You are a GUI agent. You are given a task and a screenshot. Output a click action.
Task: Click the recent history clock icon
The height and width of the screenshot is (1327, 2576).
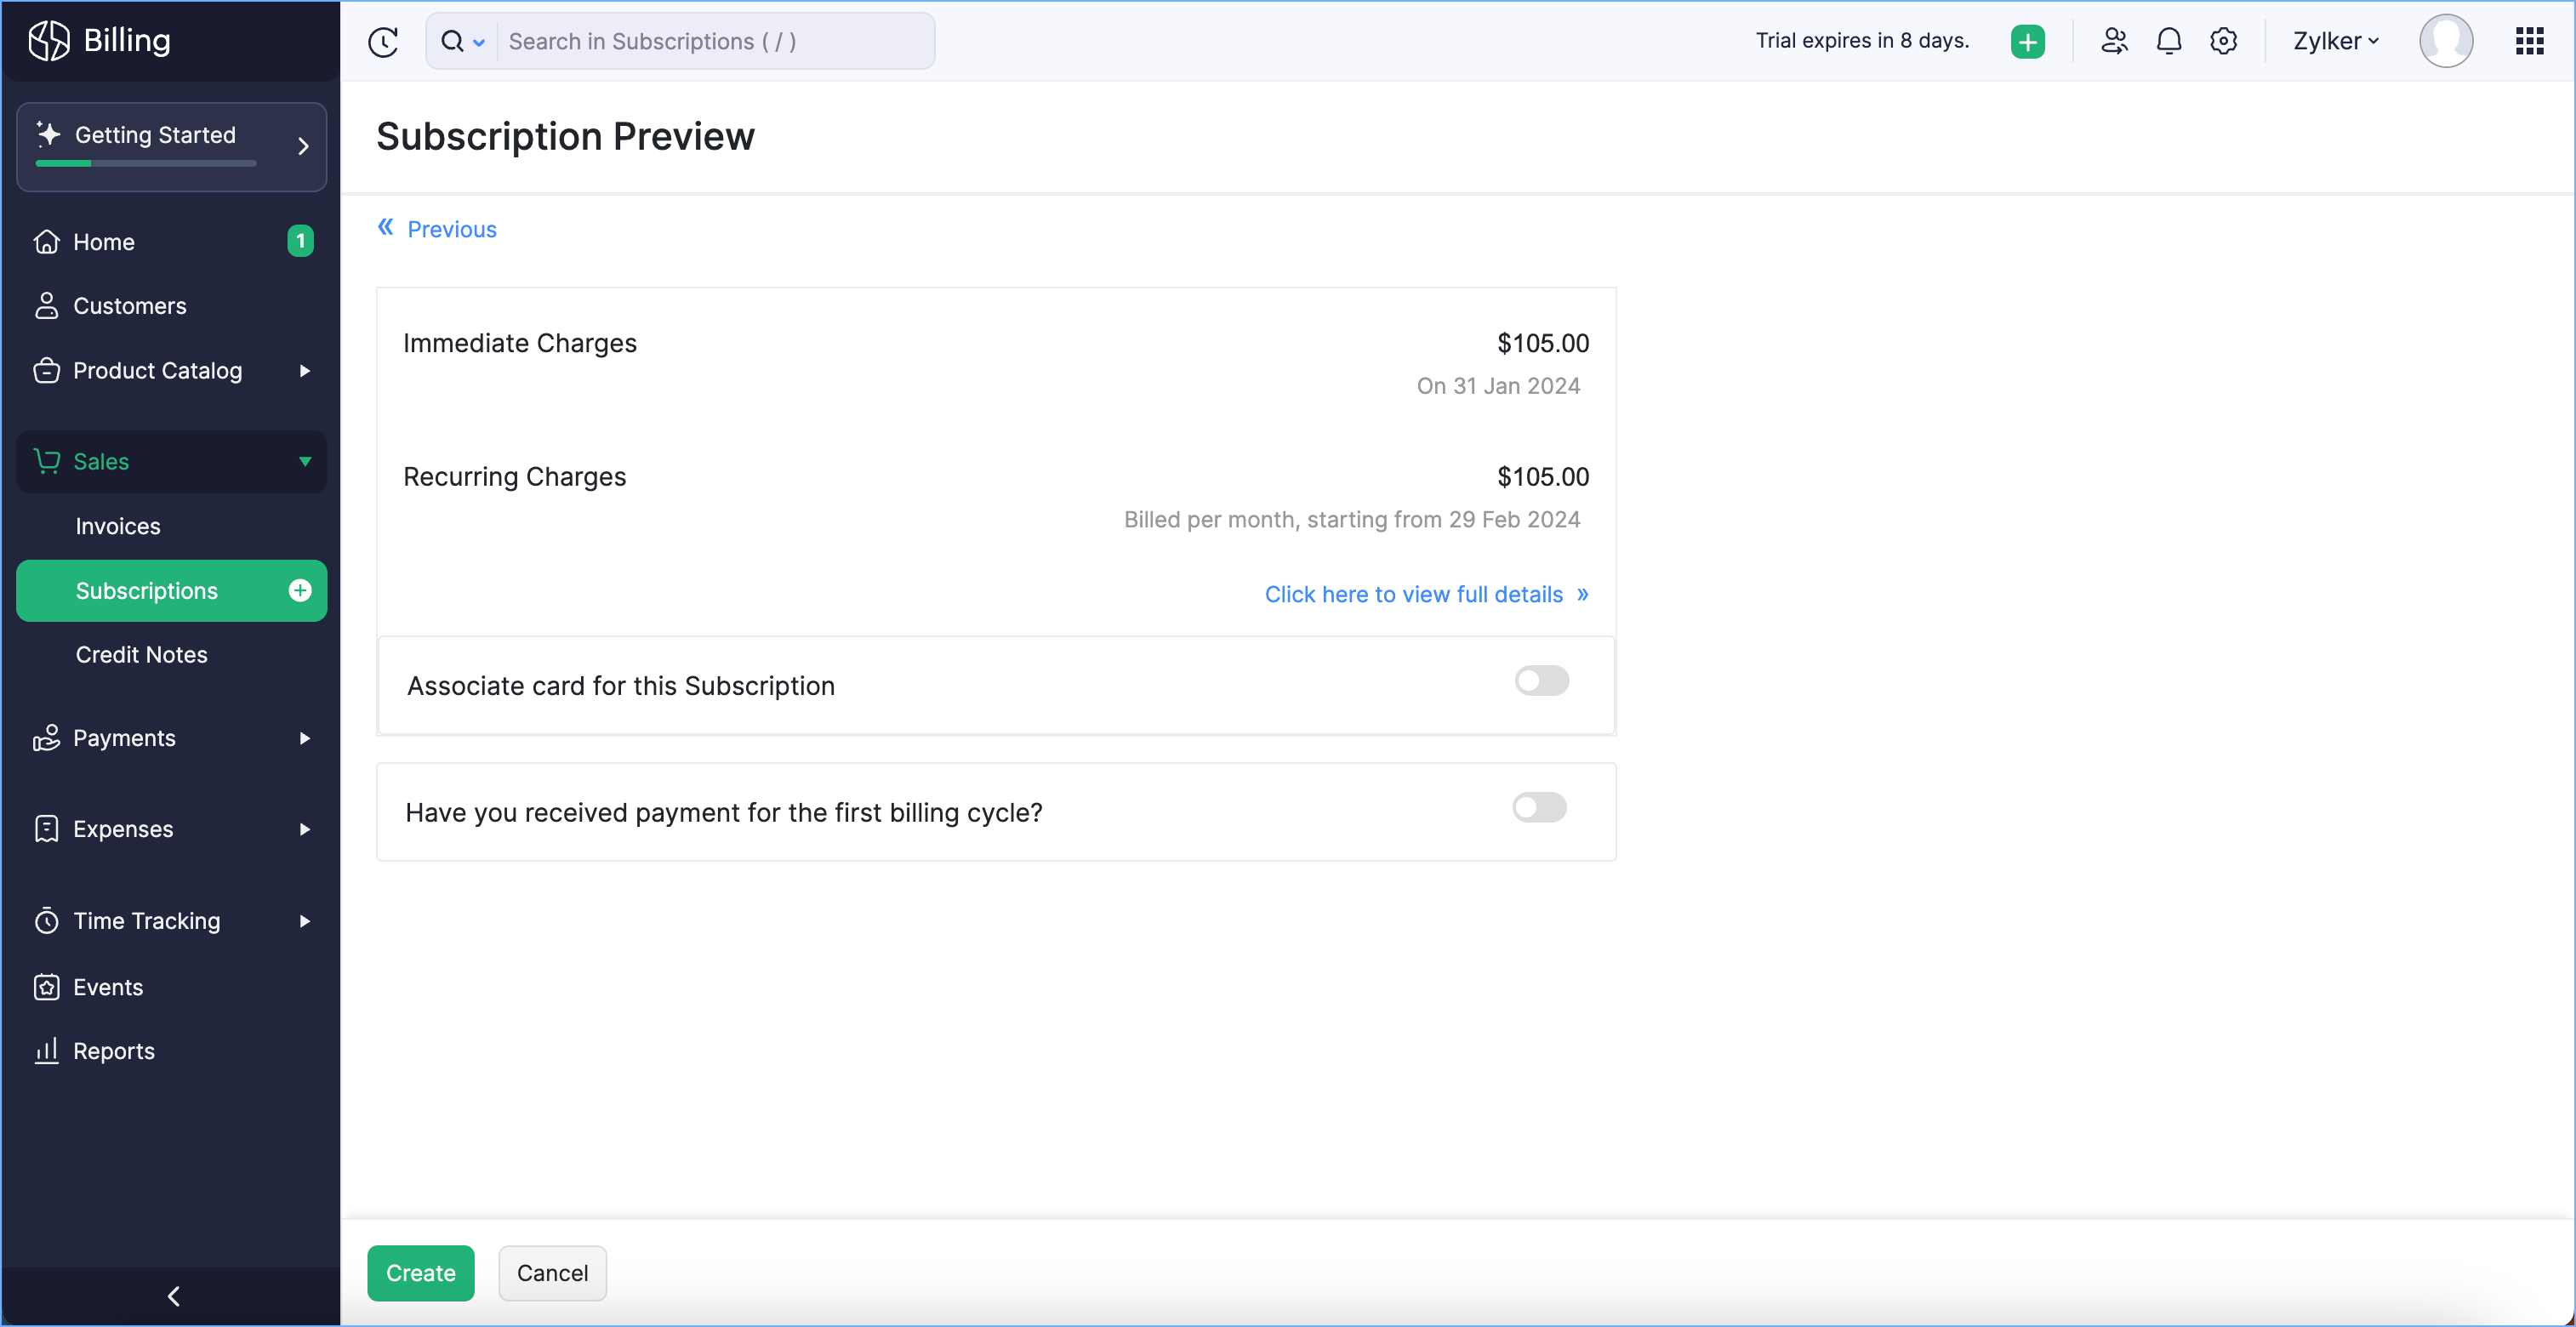pyautogui.click(x=383, y=41)
